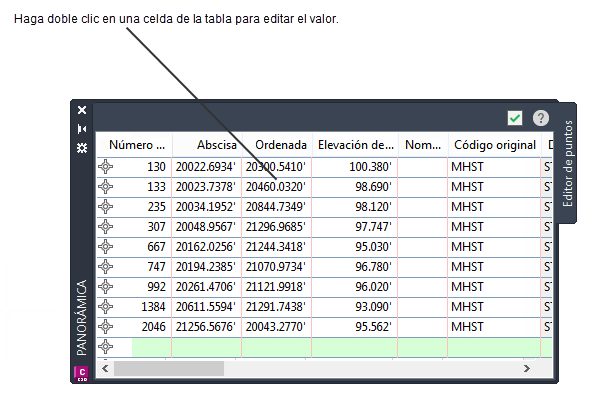The width and height of the screenshot is (600, 400).
Task: Click Abscisa cell 20194.2385'
Action: [x=207, y=267]
